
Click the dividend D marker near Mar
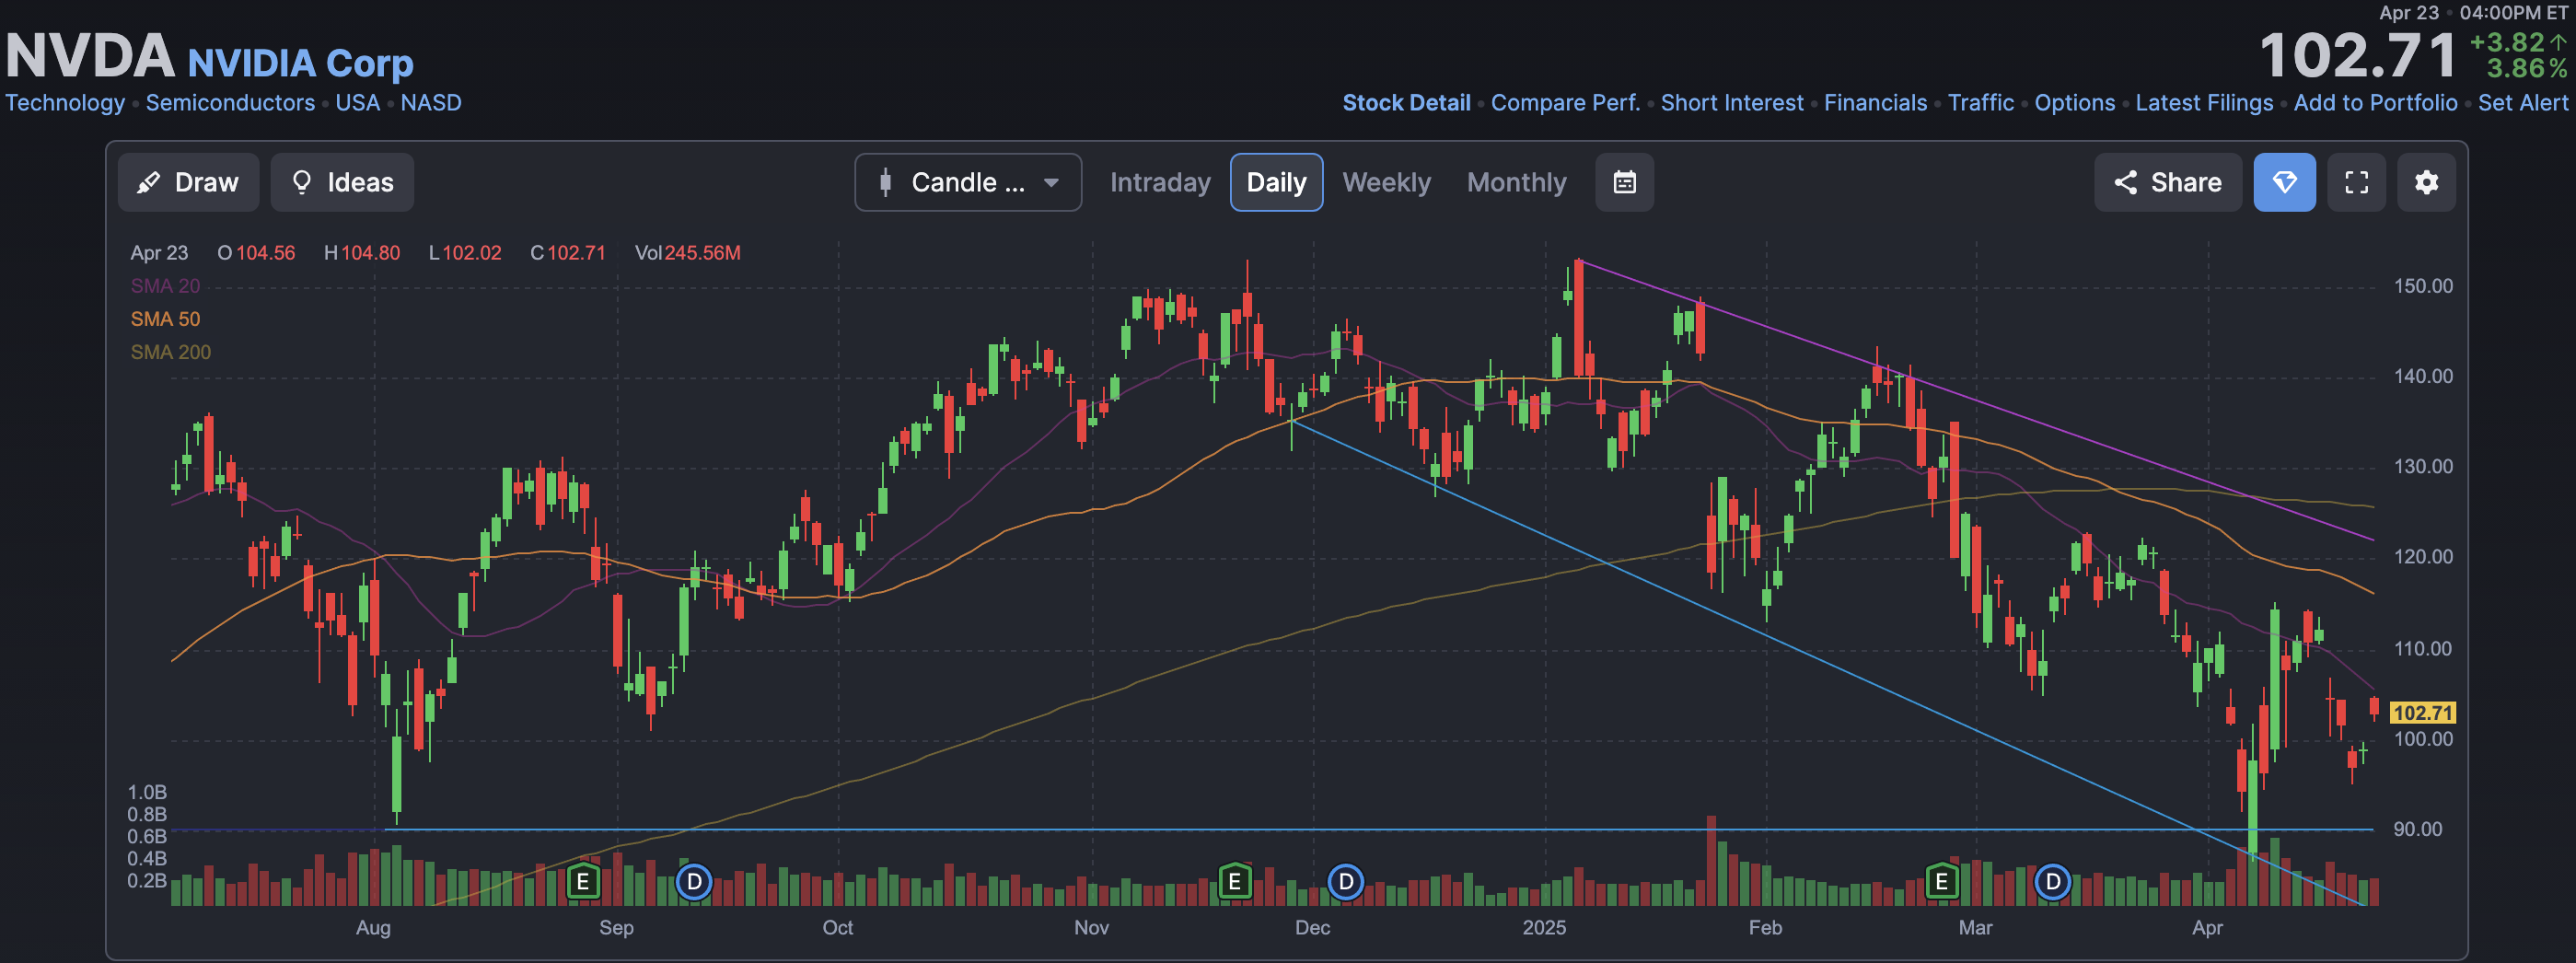click(2053, 882)
